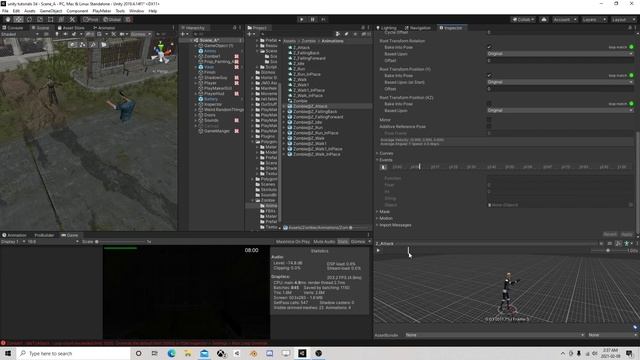This screenshot has height=360, width=640.
Task: Open the Window menu
Action: coord(136,11)
